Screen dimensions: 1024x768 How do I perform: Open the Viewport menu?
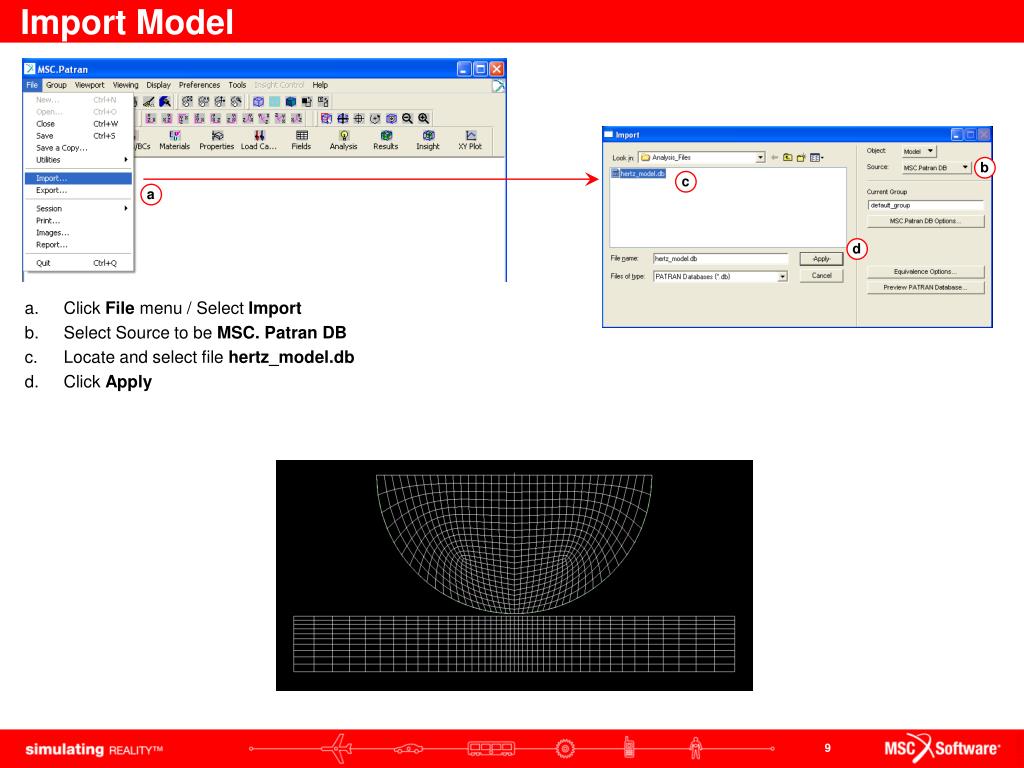(x=89, y=85)
